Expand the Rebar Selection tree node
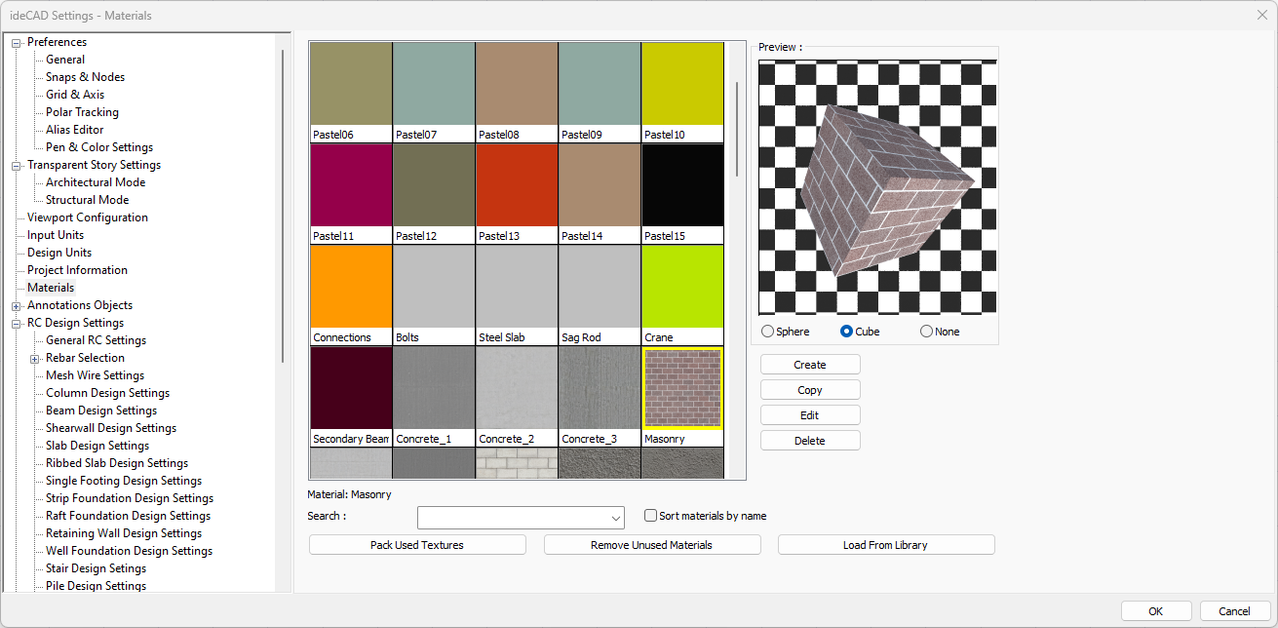Screen dimensions: 1278x628 click(x=35, y=359)
